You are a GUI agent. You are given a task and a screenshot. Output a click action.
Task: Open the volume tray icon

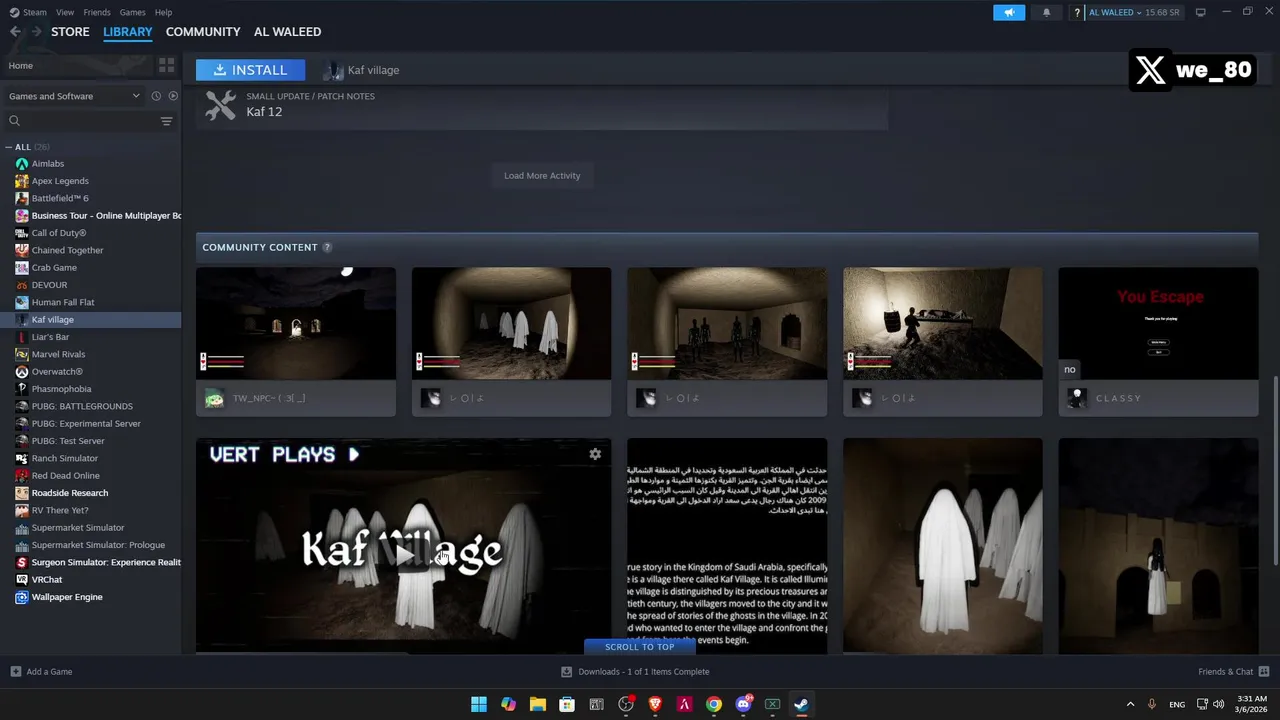point(1221,704)
